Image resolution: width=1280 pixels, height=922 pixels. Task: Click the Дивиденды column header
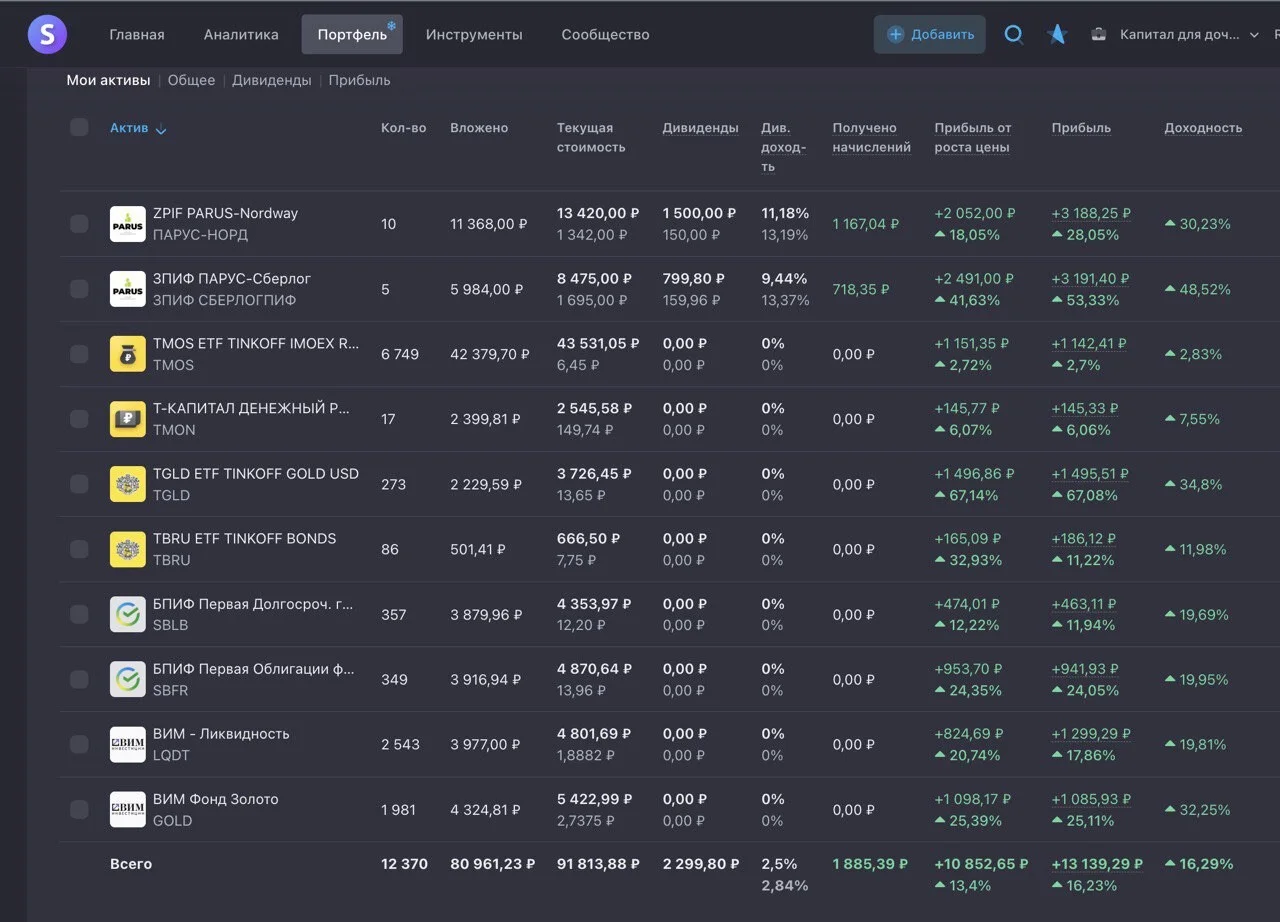pos(700,128)
